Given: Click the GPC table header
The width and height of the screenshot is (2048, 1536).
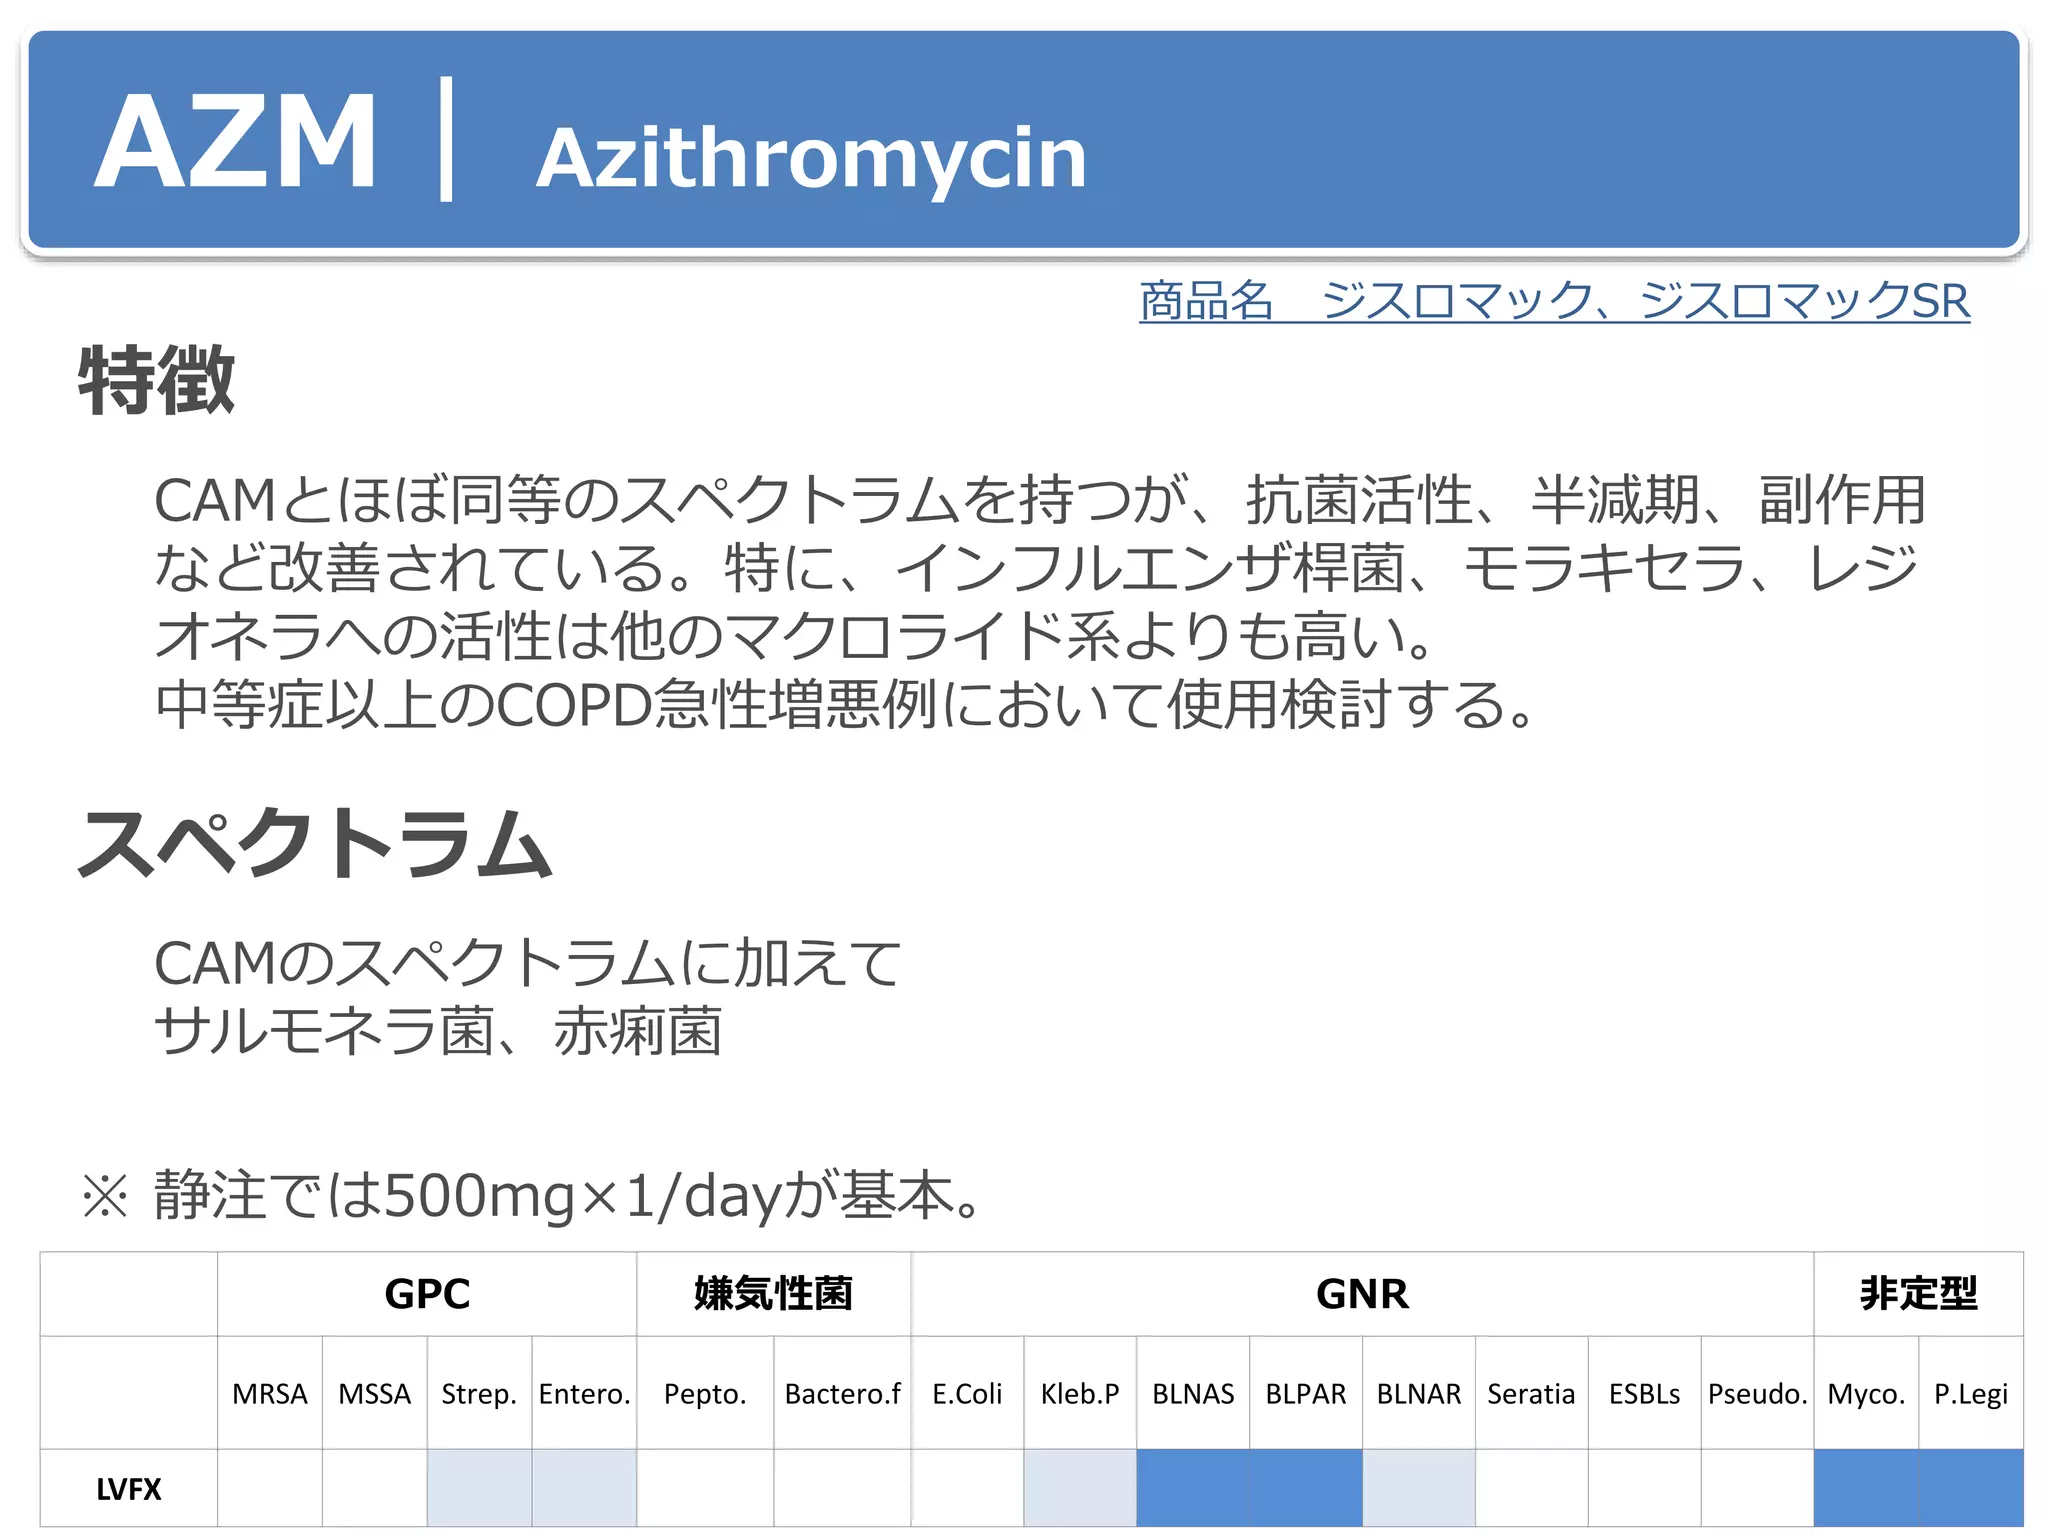Looking at the screenshot, I should tap(427, 1294).
